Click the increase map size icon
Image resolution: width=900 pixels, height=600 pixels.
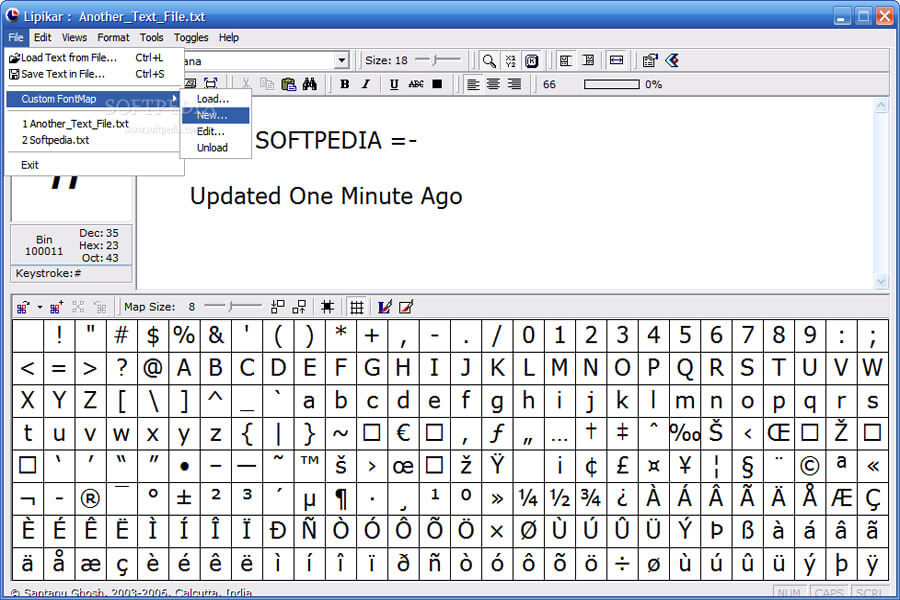299,307
